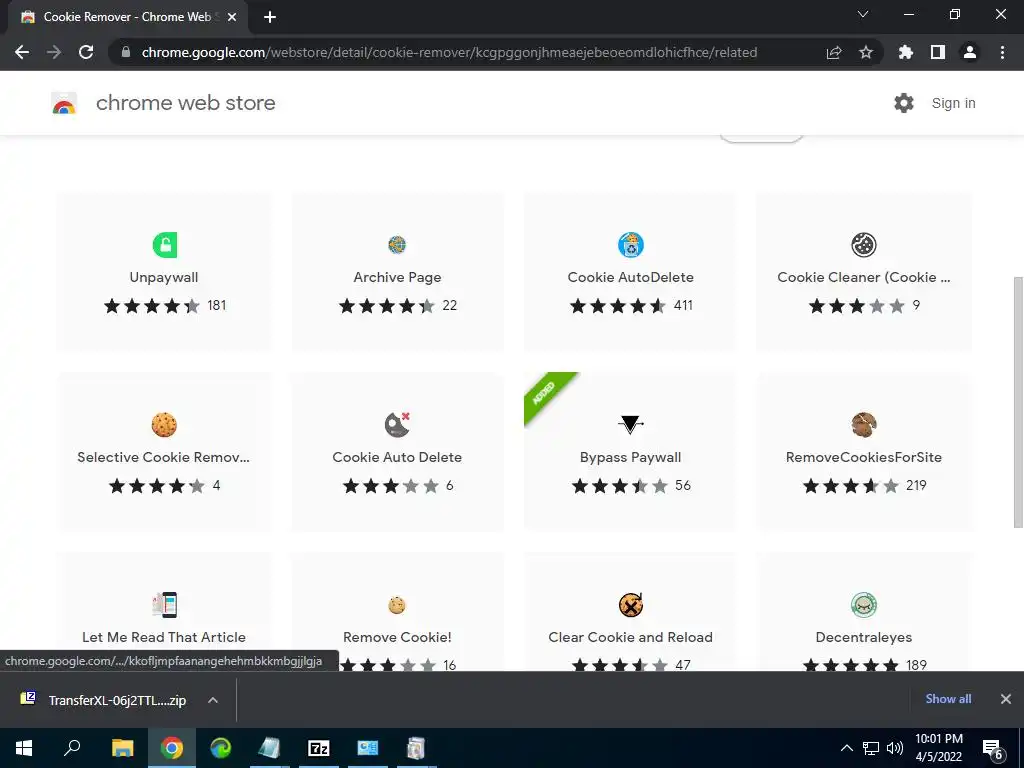The image size is (1024, 768).
Task: Open the Selective Cookie Remover cookie icon
Action: tap(165, 424)
